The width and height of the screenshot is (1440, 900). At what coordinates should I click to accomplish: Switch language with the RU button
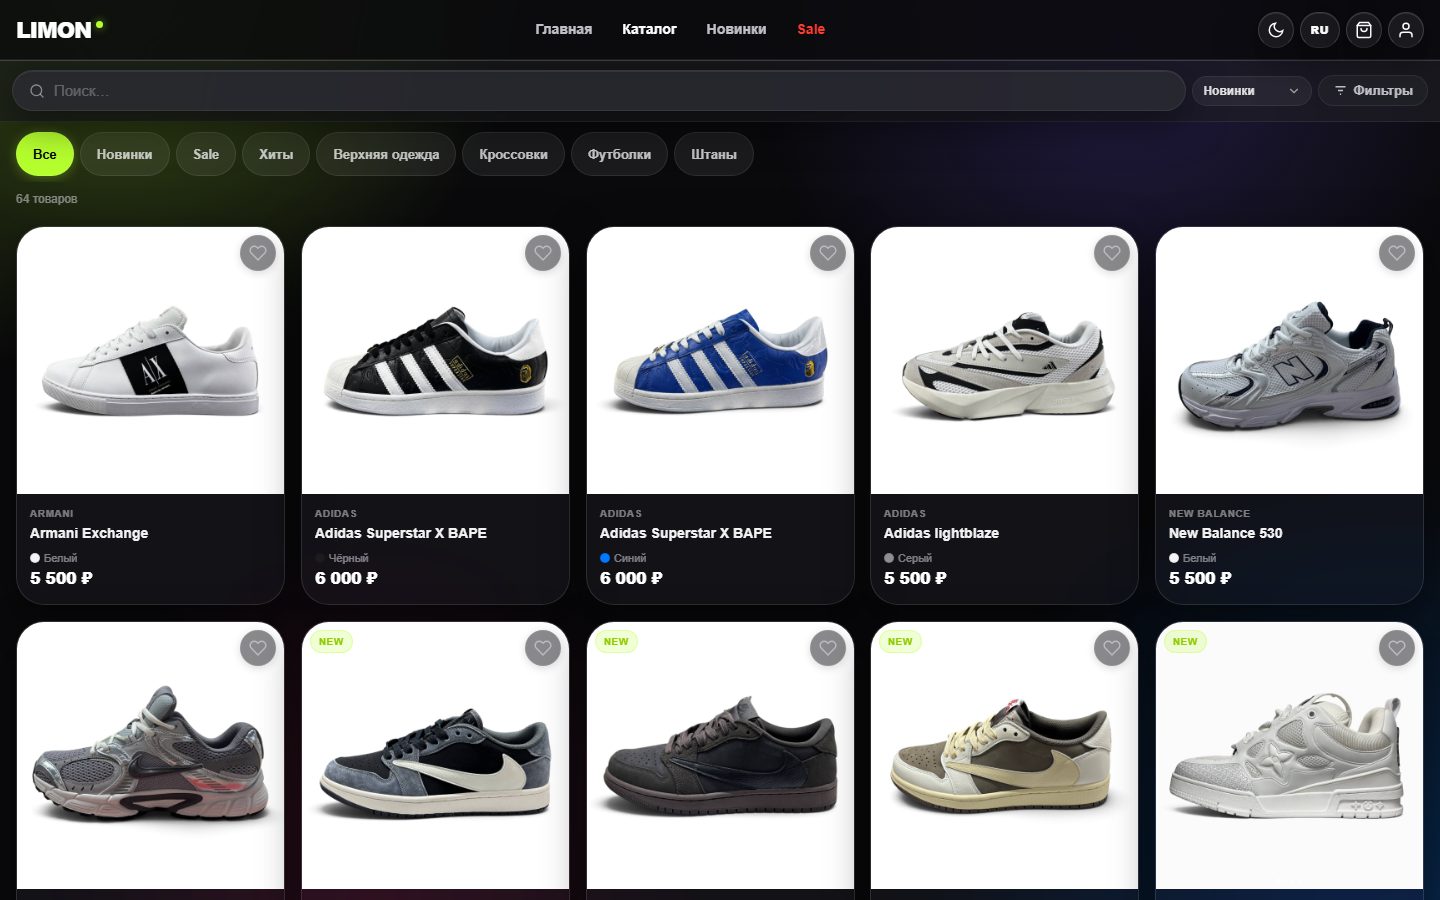[1320, 30]
